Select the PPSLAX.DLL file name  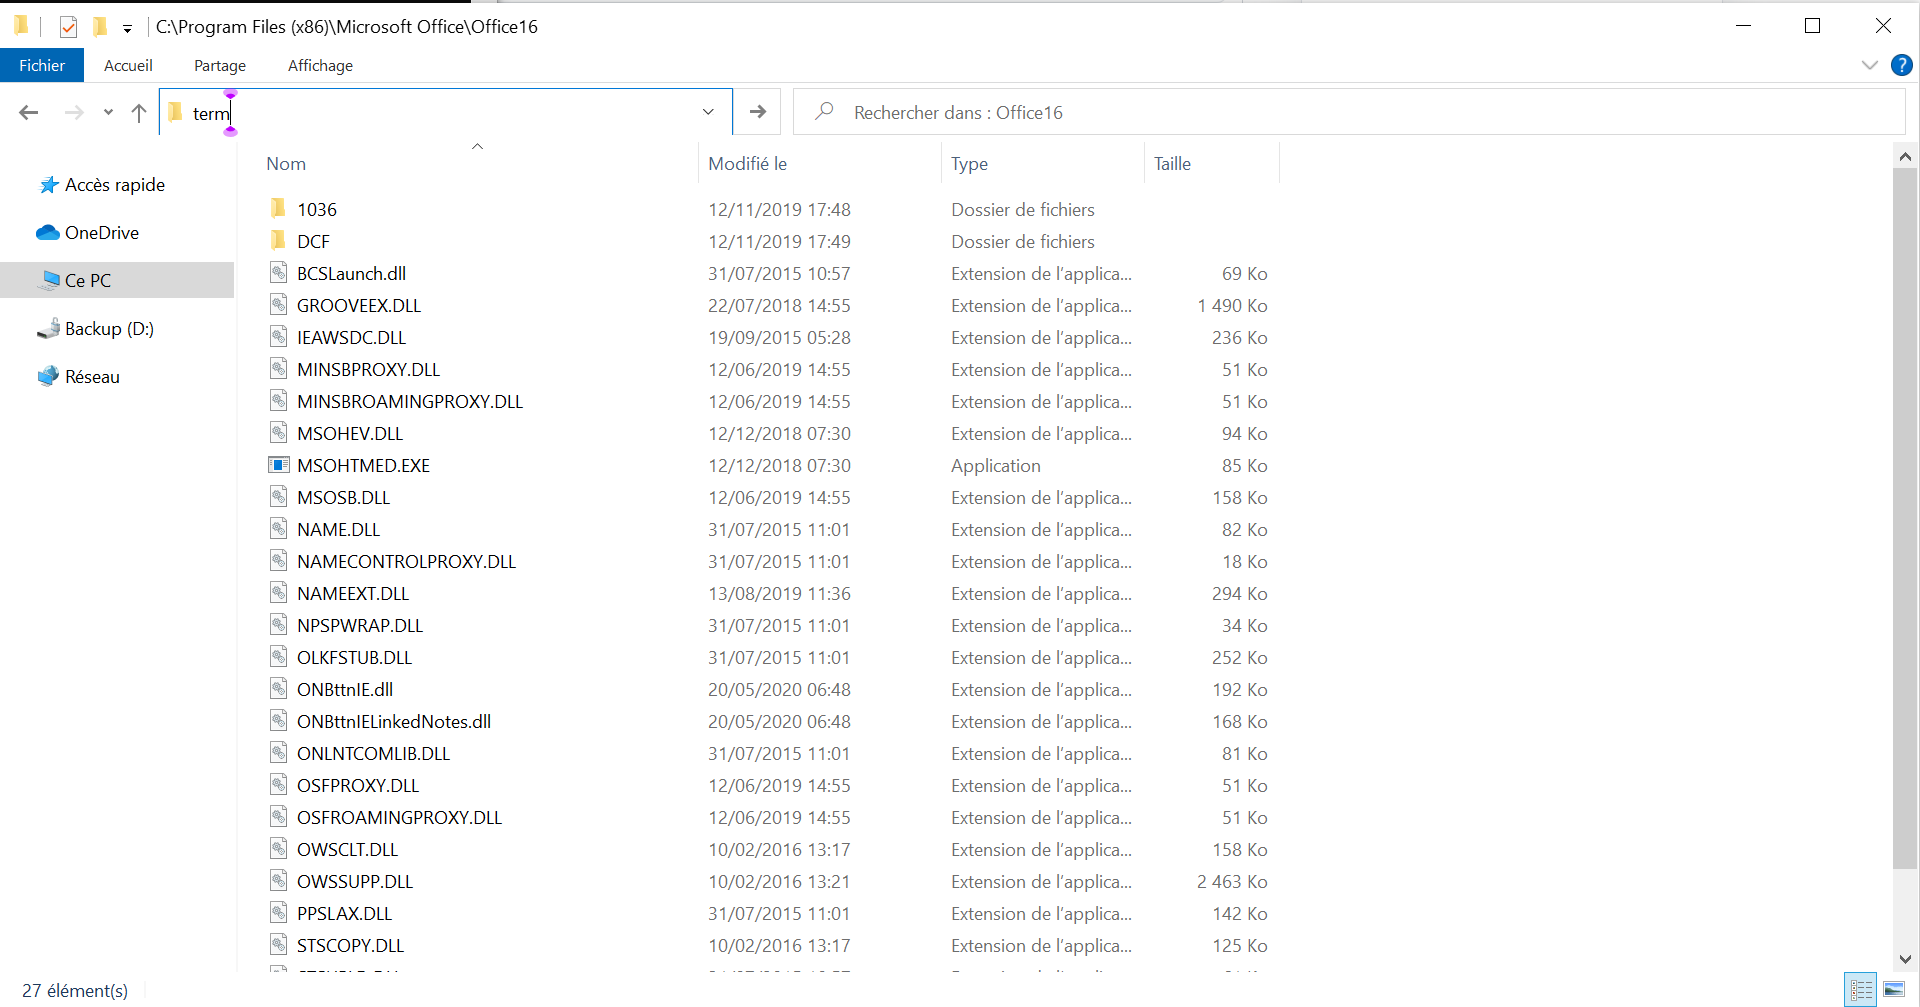pyautogui.click(x=344, y=914)
